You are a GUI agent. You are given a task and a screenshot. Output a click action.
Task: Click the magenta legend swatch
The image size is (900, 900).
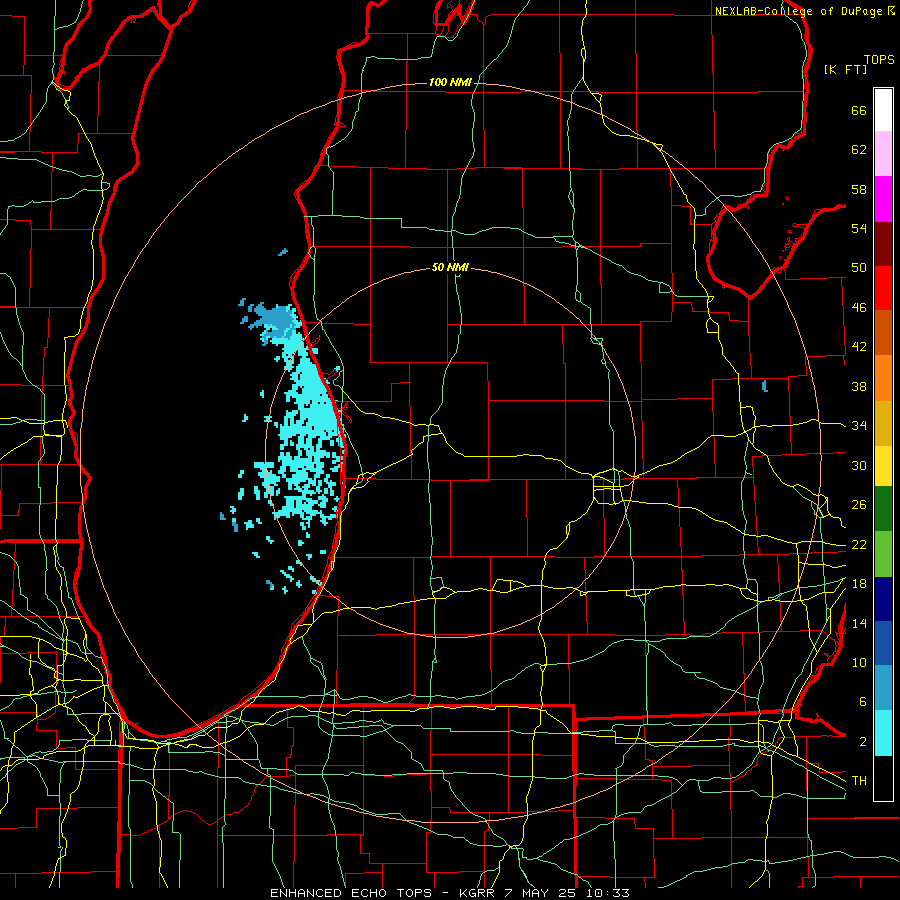pyautogui.click(x=883, y=199)
